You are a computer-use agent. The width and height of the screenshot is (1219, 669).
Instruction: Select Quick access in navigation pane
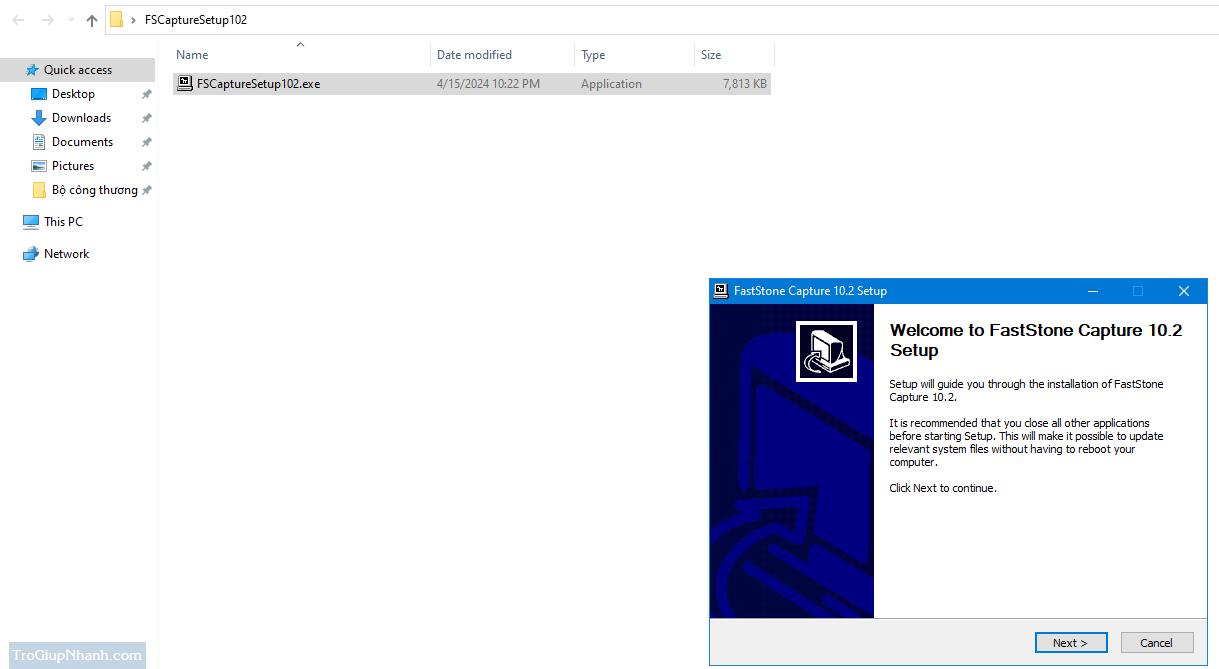click(x=77, y=70)
